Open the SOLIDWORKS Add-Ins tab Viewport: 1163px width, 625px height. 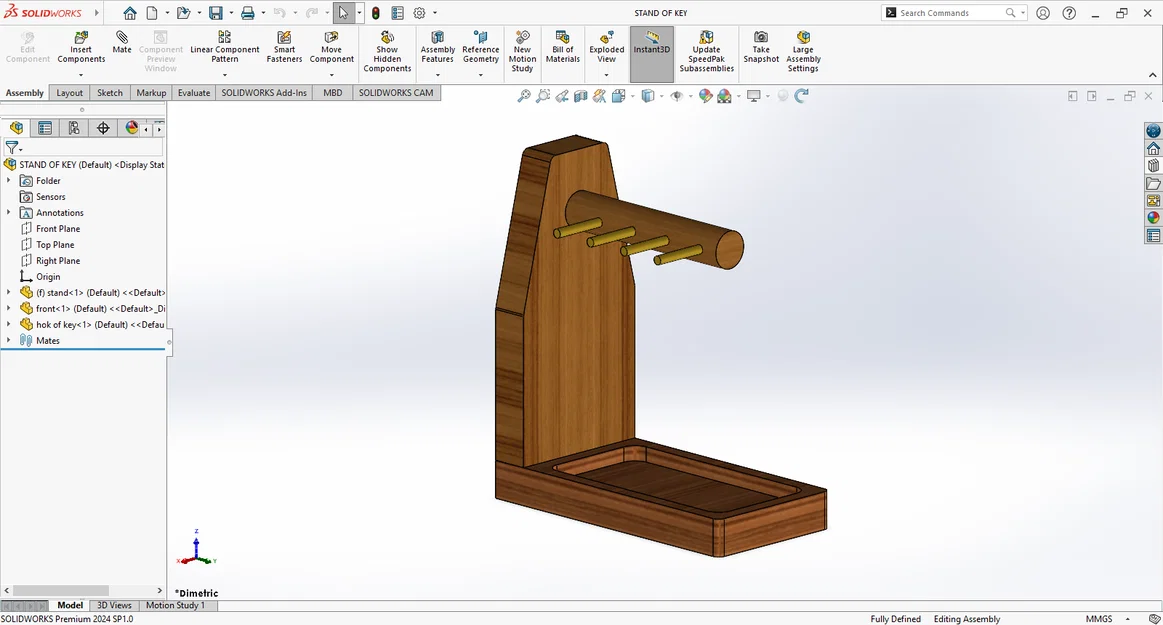(264, 93)
